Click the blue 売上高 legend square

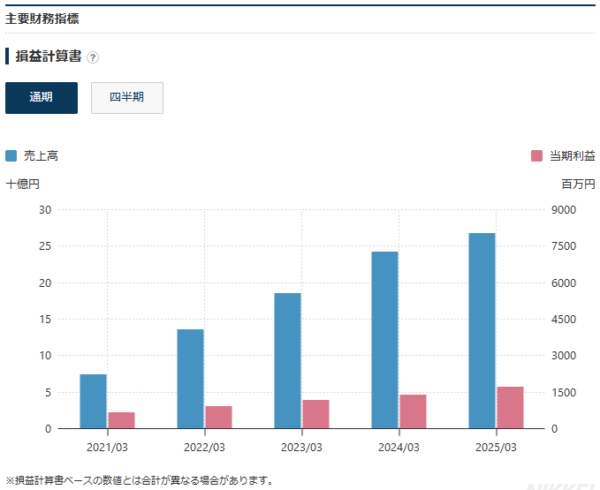tap(12, 156)
